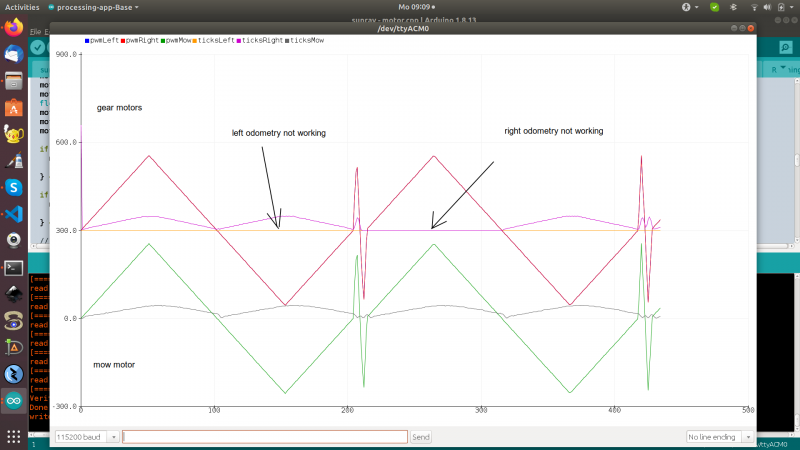Click the volume speaker icon
The height and width of the screenshot is (450, 800).
[x=767, y=7]
